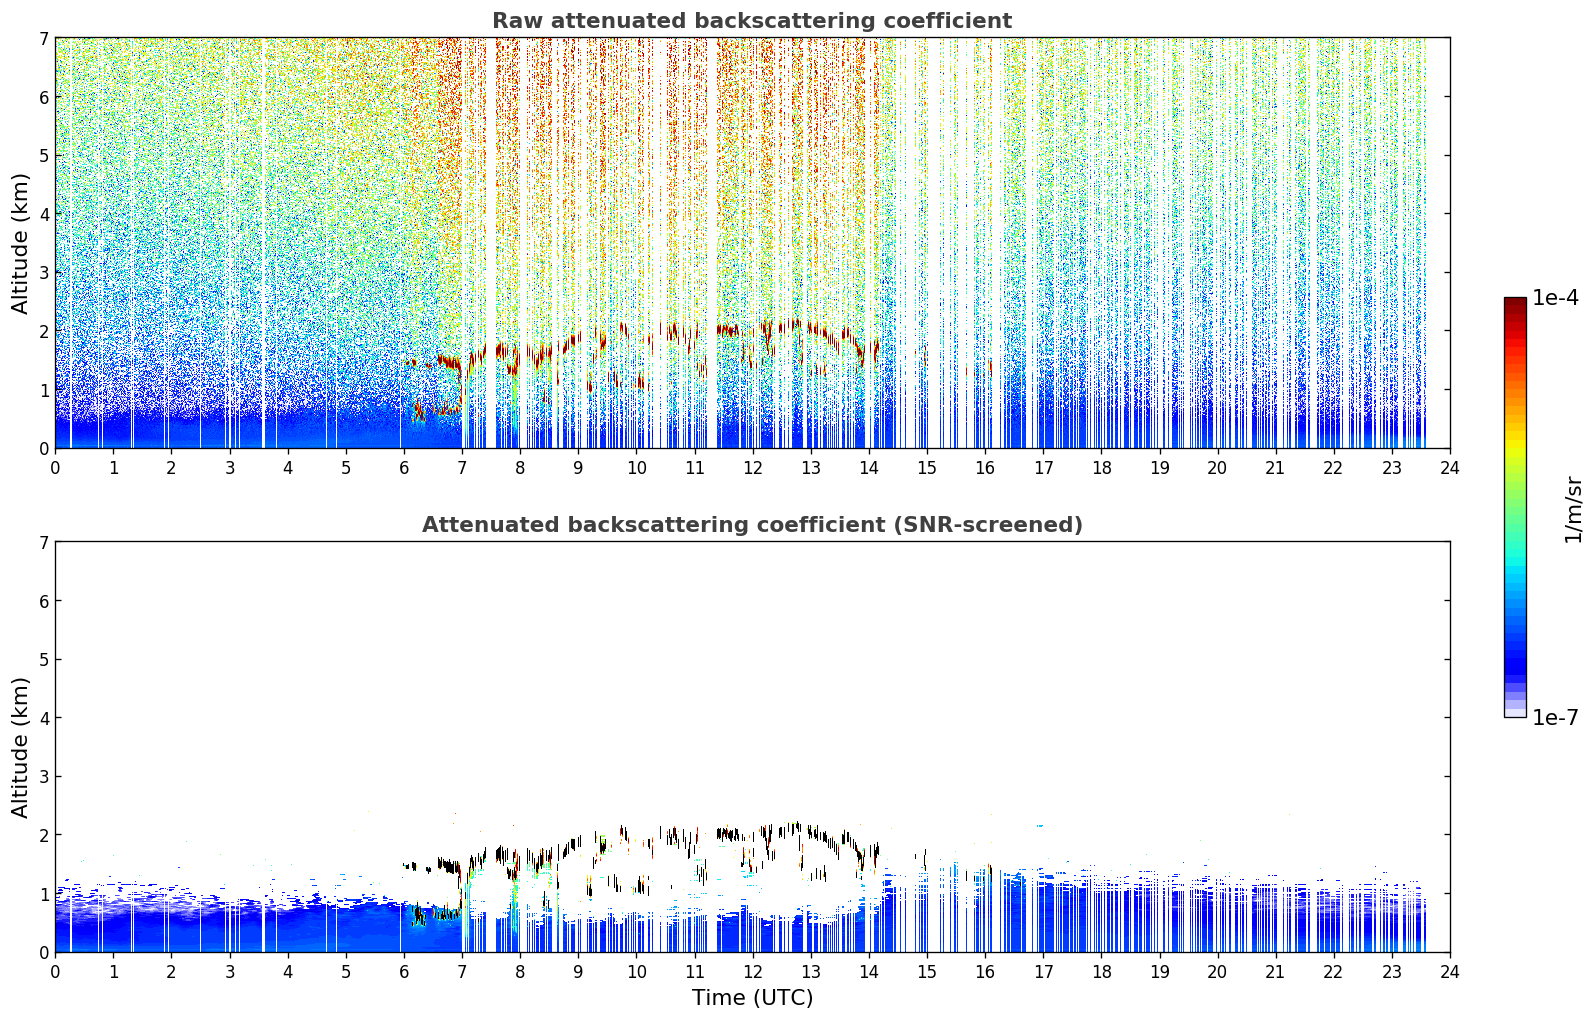The width and height of the screenshot is (1595, 1020).
Task: Click the 12 tick on bottom time axis
Action: 752,971
